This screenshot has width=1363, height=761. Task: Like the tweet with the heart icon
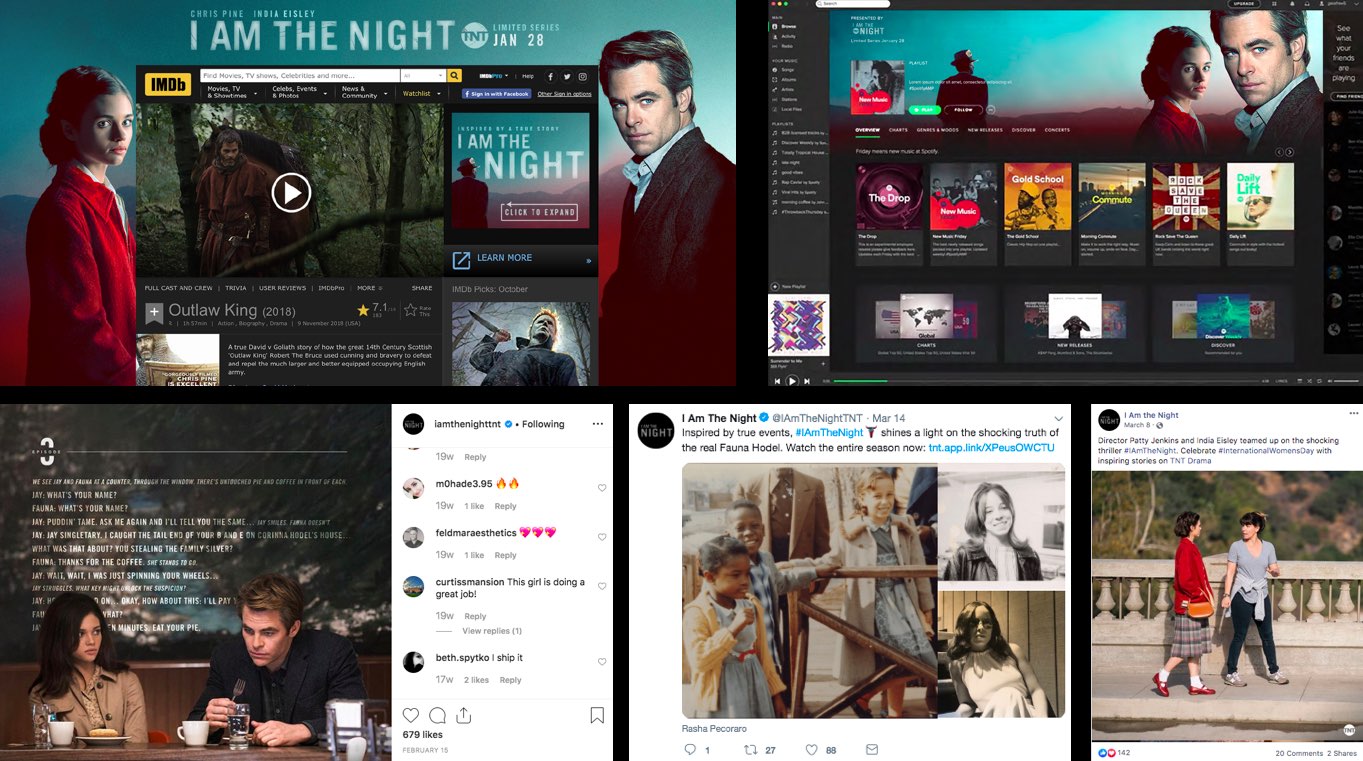[x=811, y=749]
